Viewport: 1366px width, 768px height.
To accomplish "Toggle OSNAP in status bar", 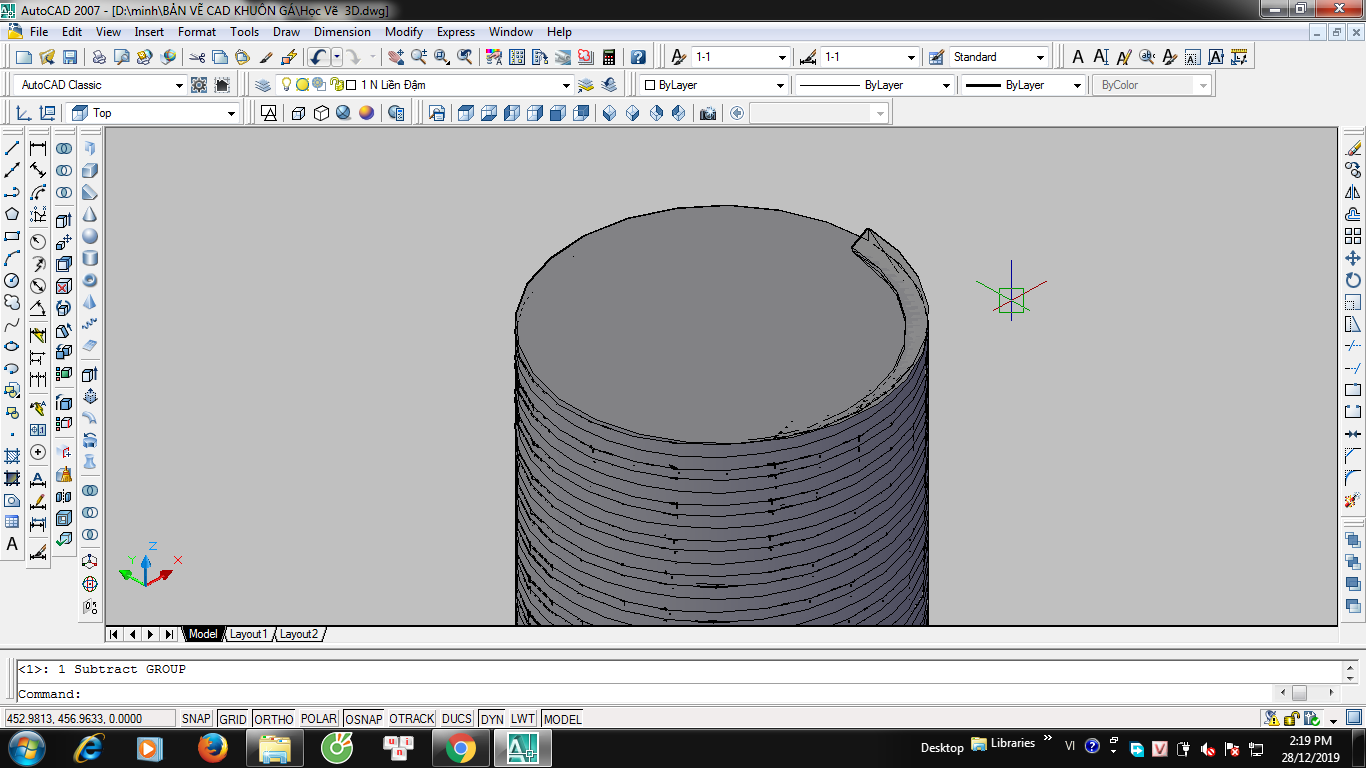I will (364, 719).
